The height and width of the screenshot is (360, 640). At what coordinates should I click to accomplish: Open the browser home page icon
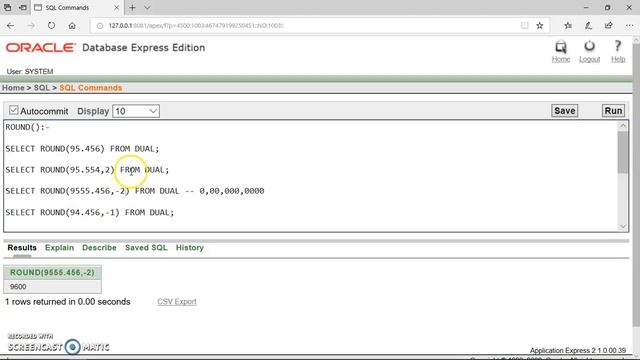72,26
